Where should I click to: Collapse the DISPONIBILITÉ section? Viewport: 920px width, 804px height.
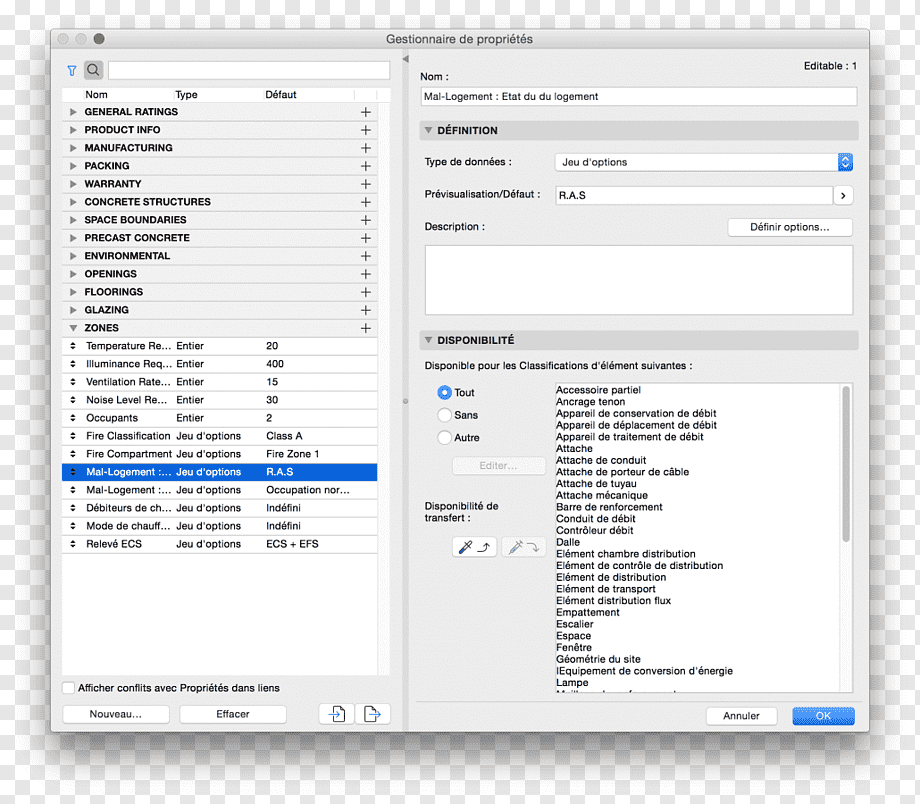coord(428,340)
